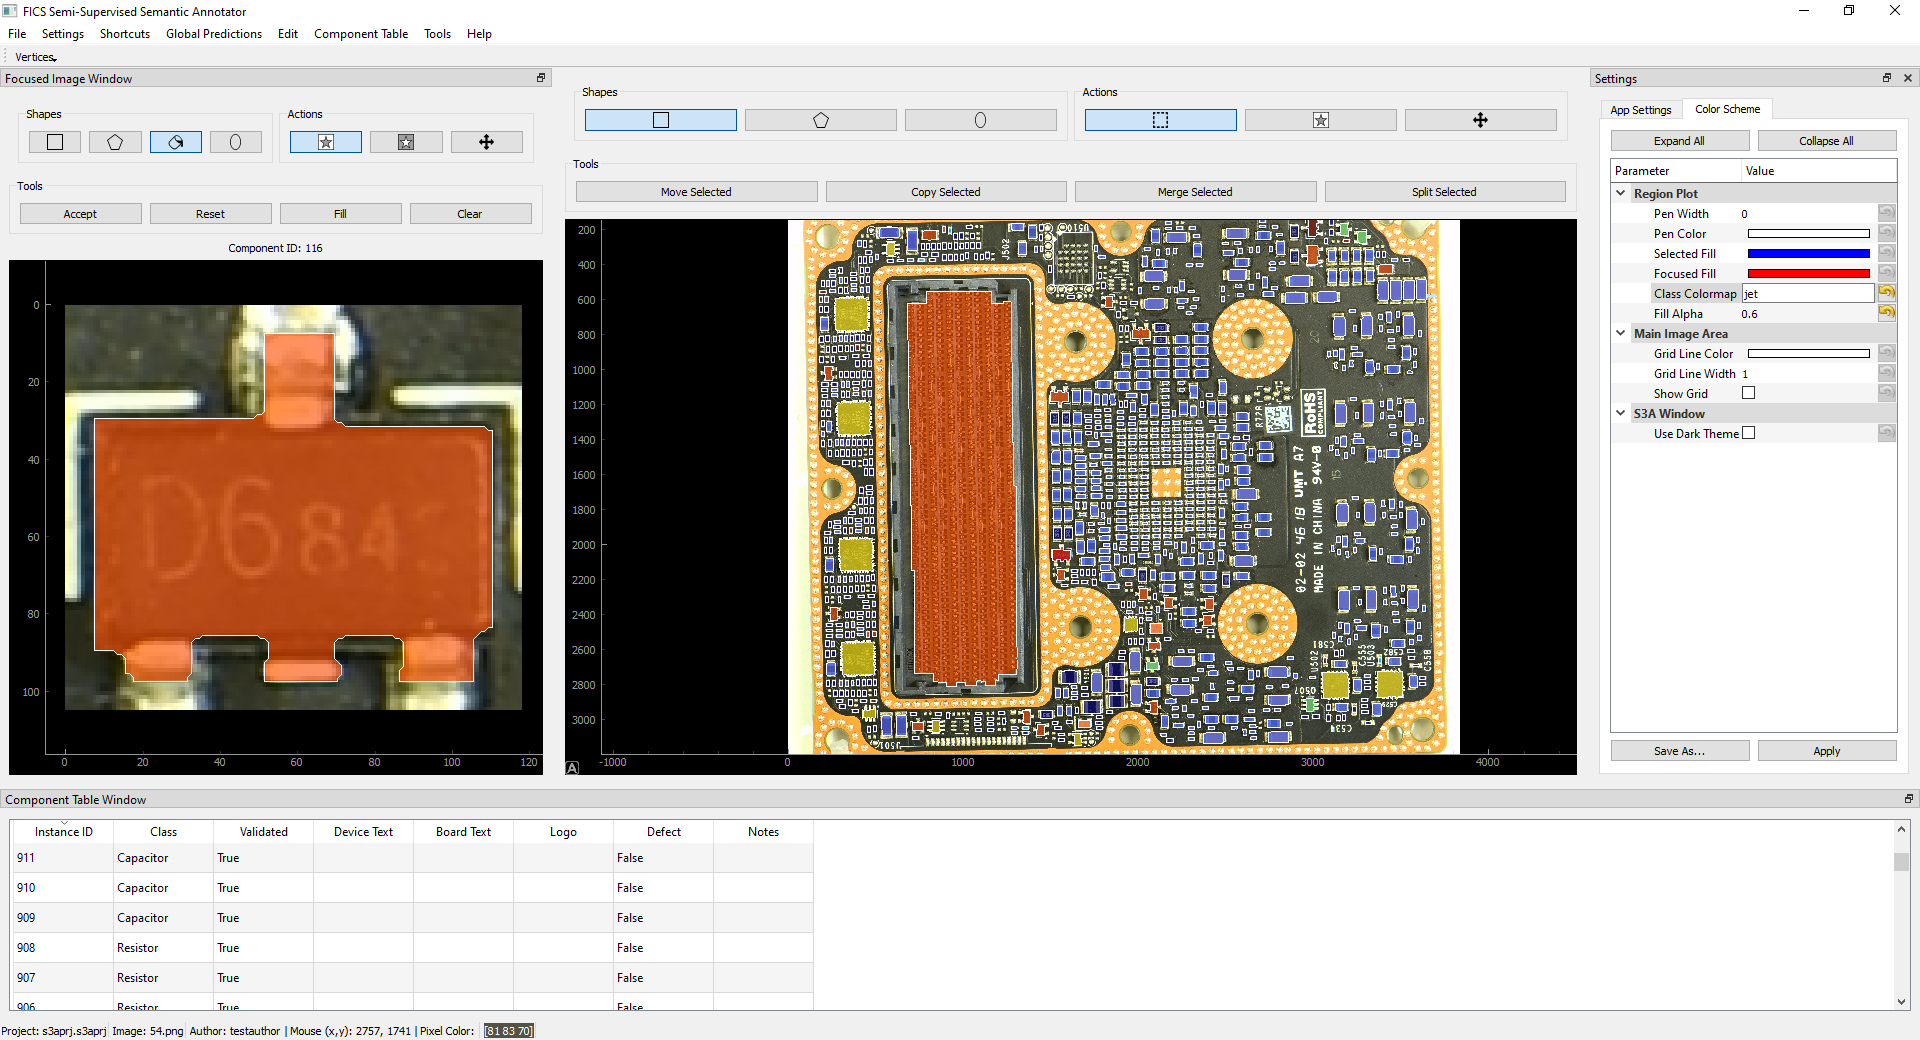Select the paint bucket shape tool

pyautogui.click(x=175, y=141)
